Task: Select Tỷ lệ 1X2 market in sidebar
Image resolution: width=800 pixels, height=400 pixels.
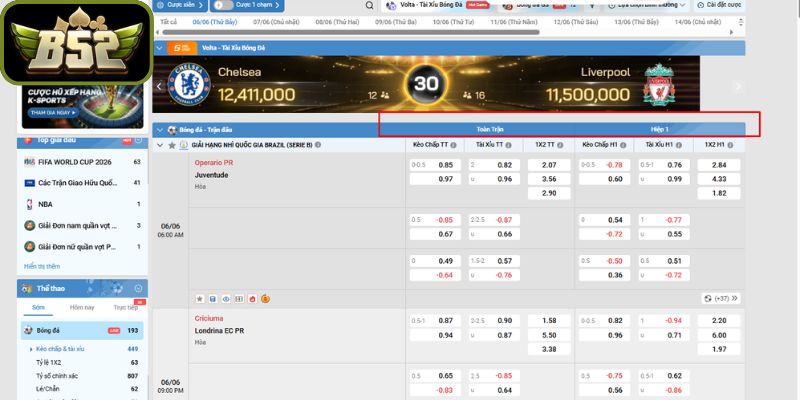Action: (83, 362)
